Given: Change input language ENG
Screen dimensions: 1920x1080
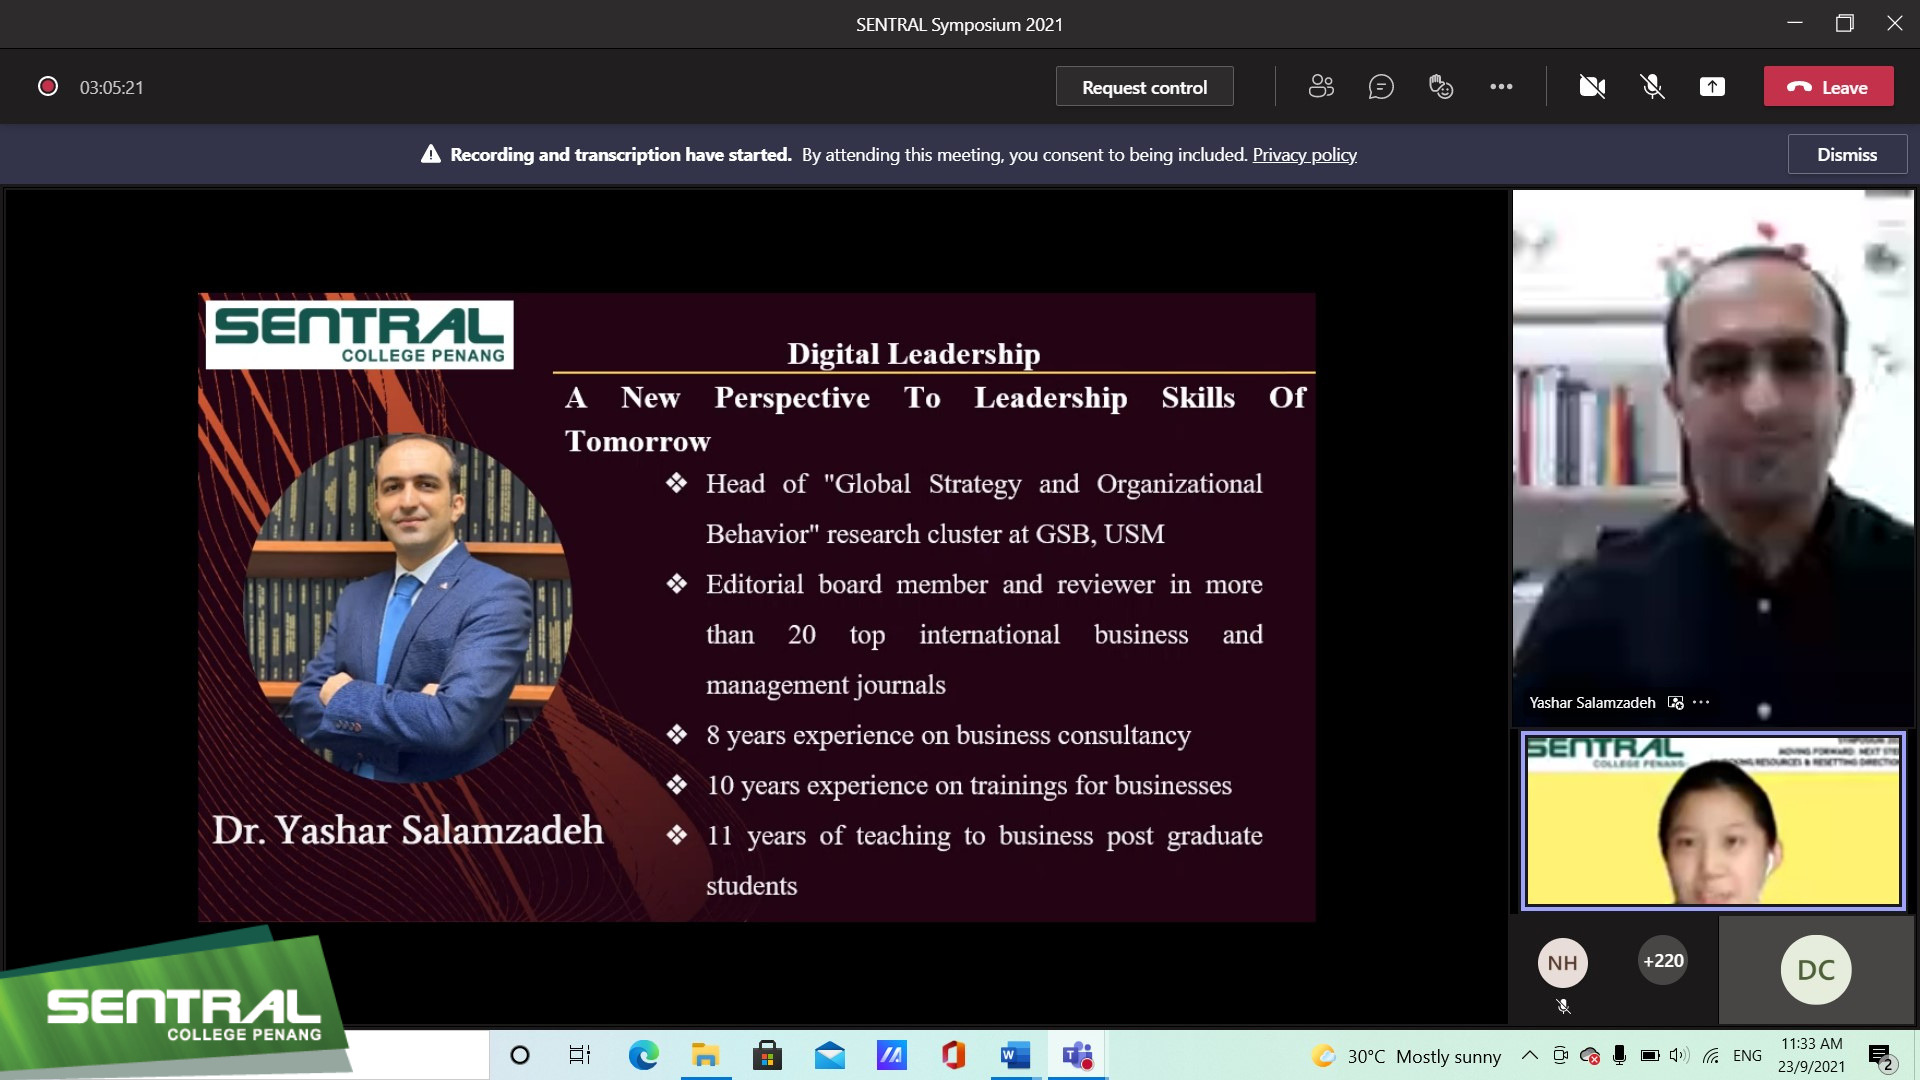Looking at the screenshot, I should [1747, 1056].
